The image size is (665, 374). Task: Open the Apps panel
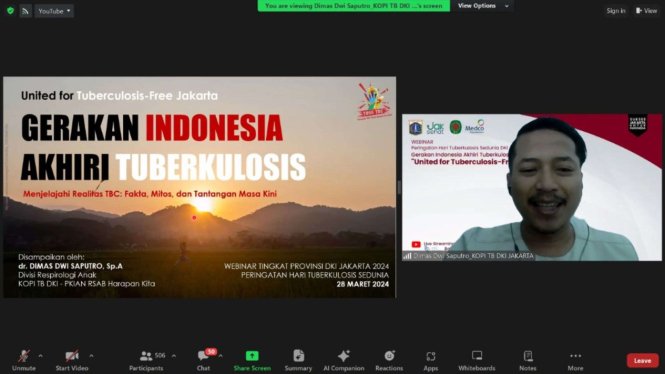430,360
